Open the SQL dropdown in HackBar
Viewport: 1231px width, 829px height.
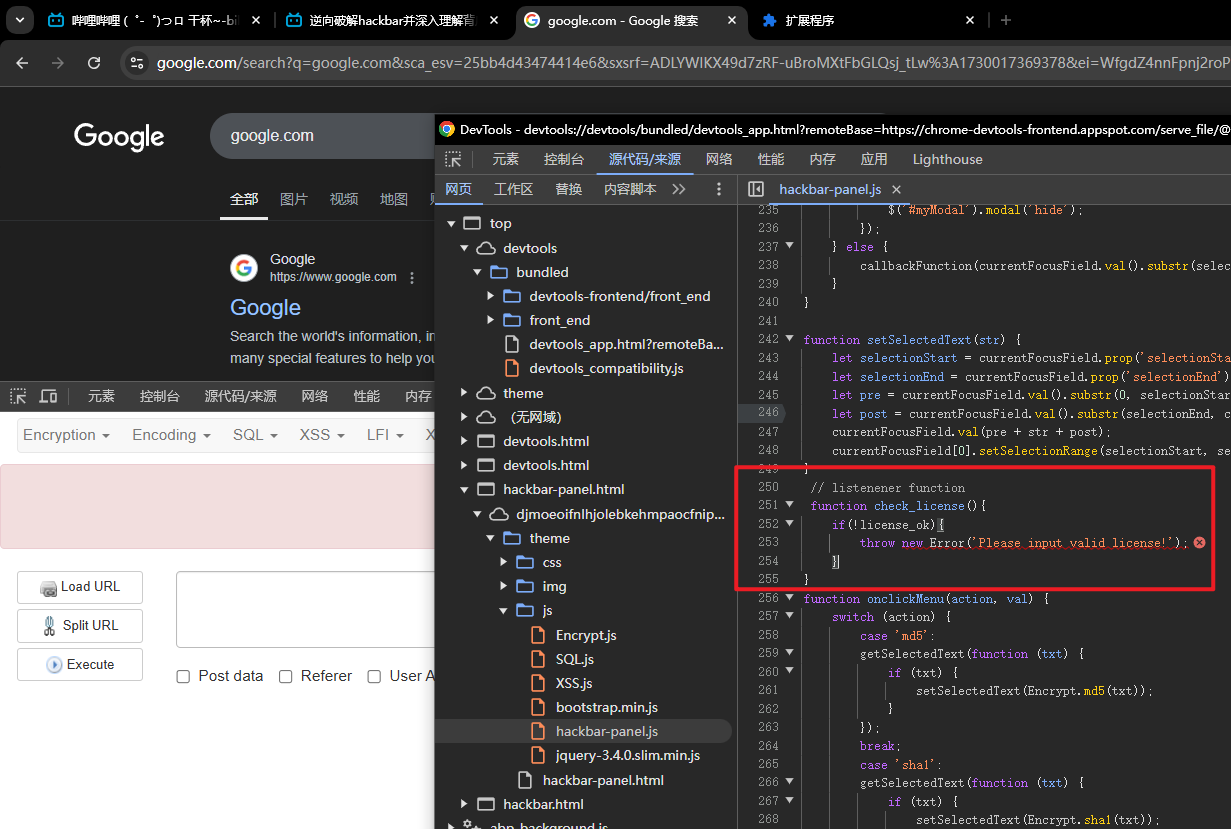(255, 435)
